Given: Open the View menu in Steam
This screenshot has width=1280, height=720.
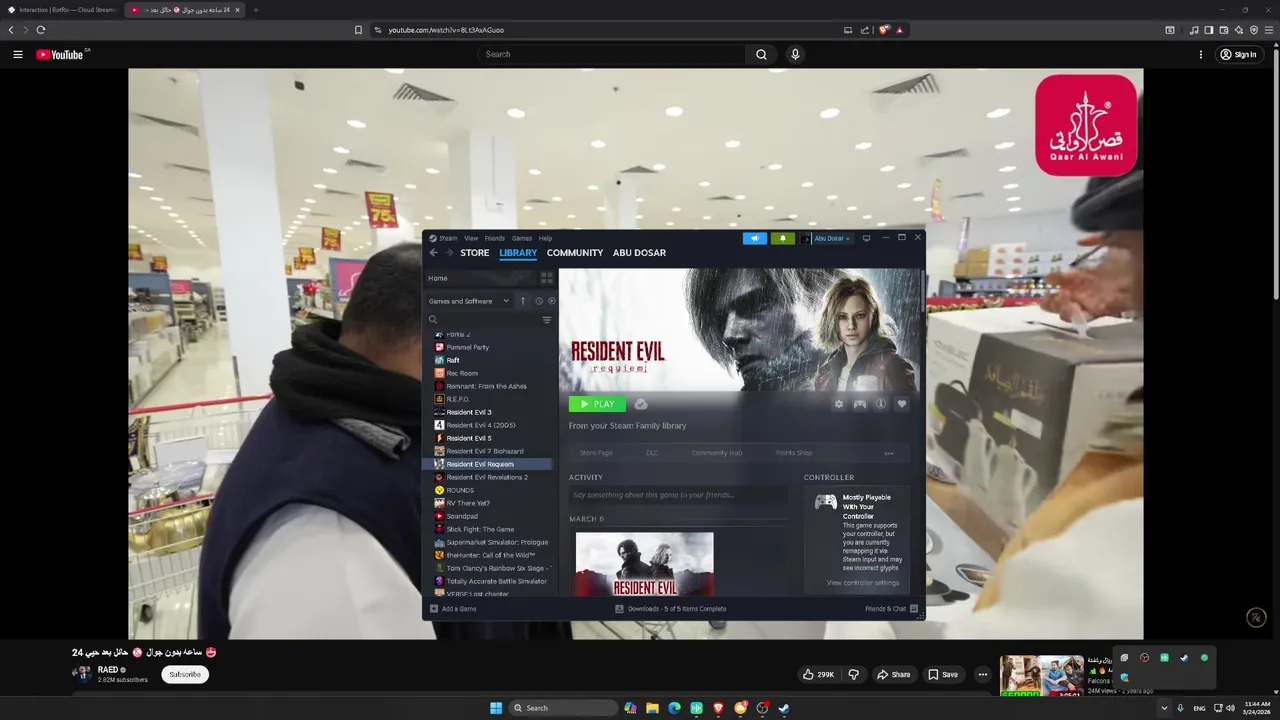Looking at the screenshot, I should pyautogui.click(x=471, y=238).
